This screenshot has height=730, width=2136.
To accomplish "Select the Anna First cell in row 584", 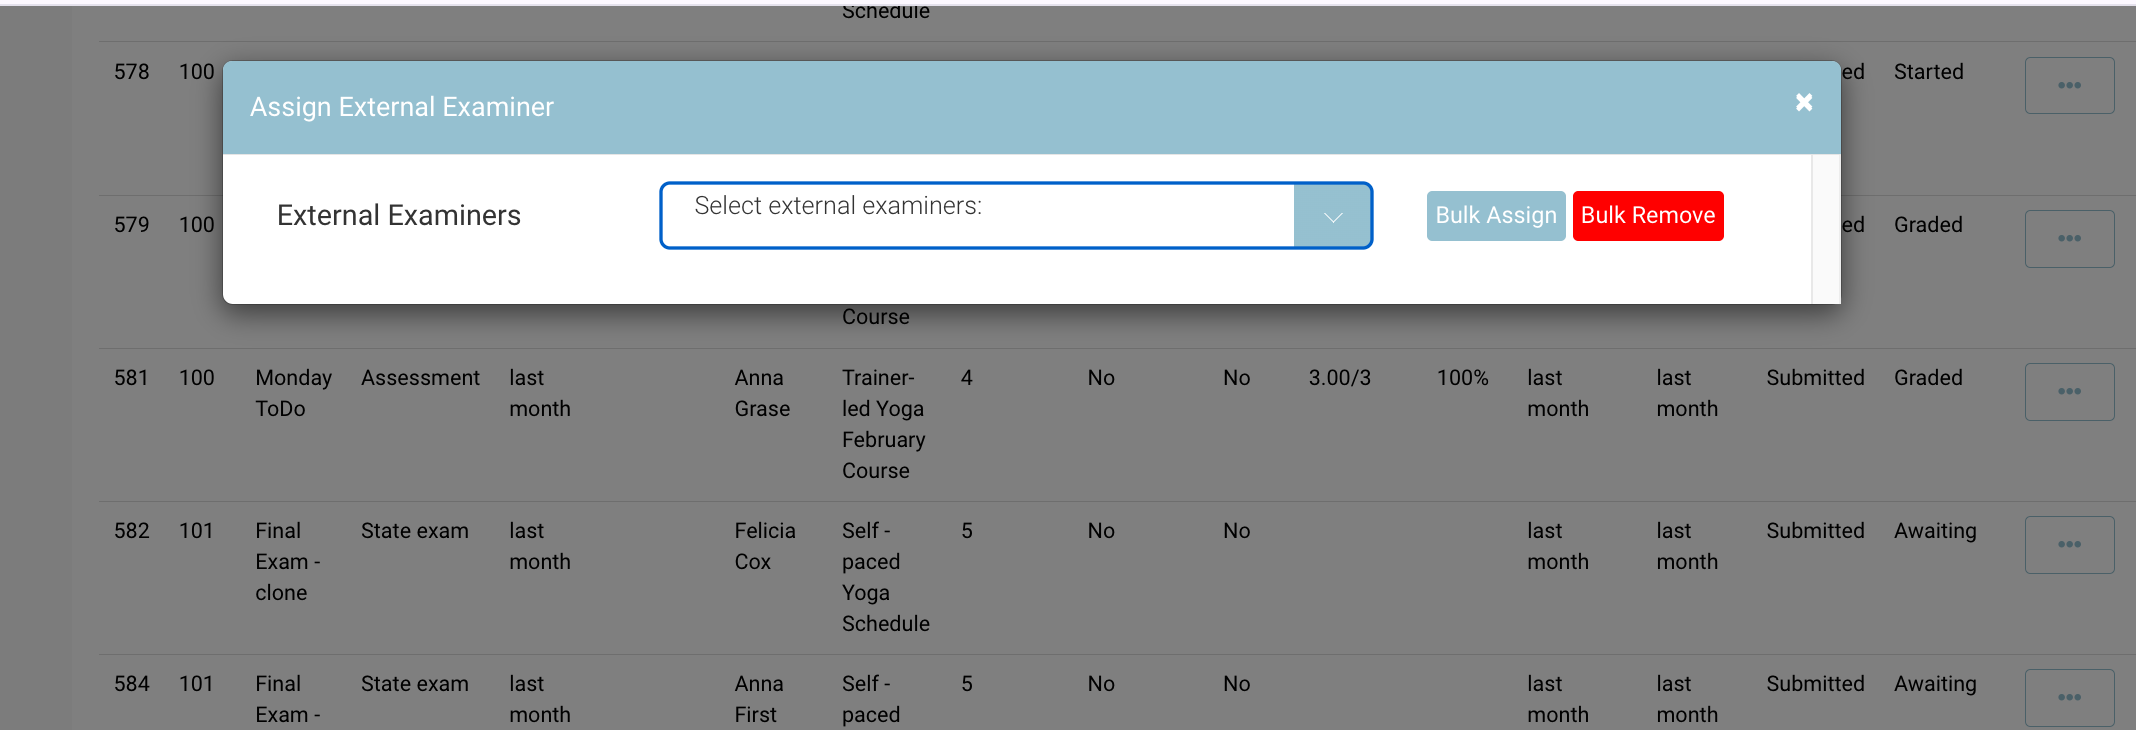I will [758, 699].
